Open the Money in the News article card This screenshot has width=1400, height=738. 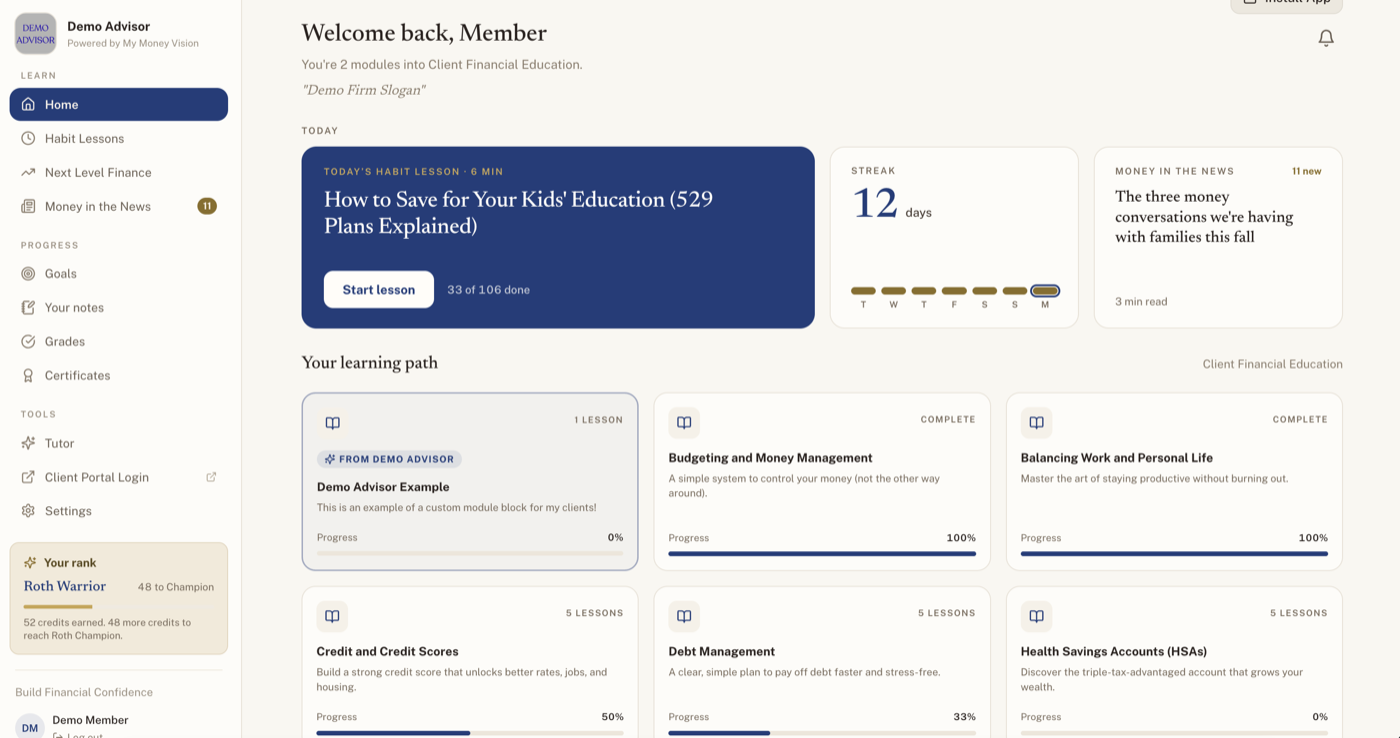click(1218, 237)
